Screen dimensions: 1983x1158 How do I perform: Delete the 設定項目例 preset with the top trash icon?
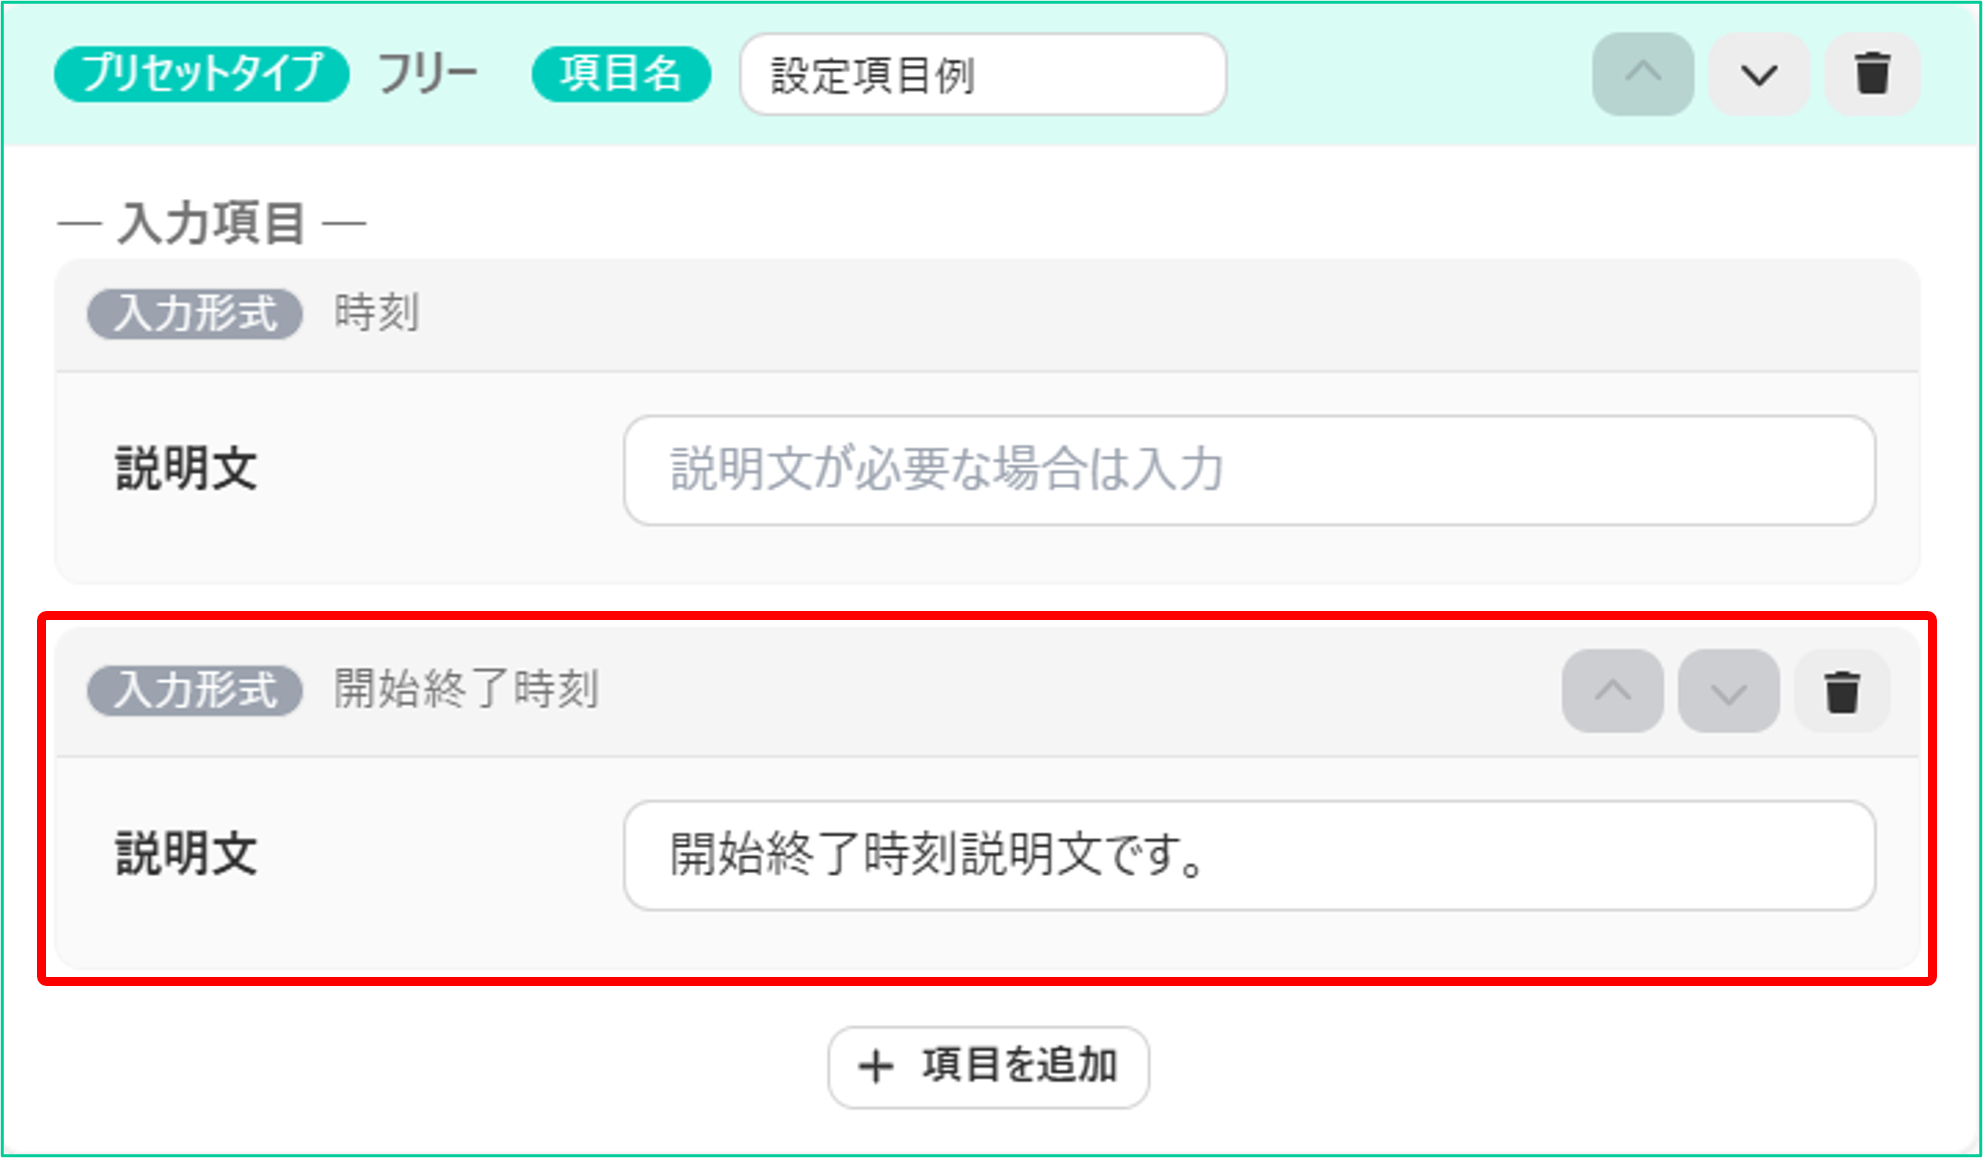pyautogui.click(x=1872, y=74)
